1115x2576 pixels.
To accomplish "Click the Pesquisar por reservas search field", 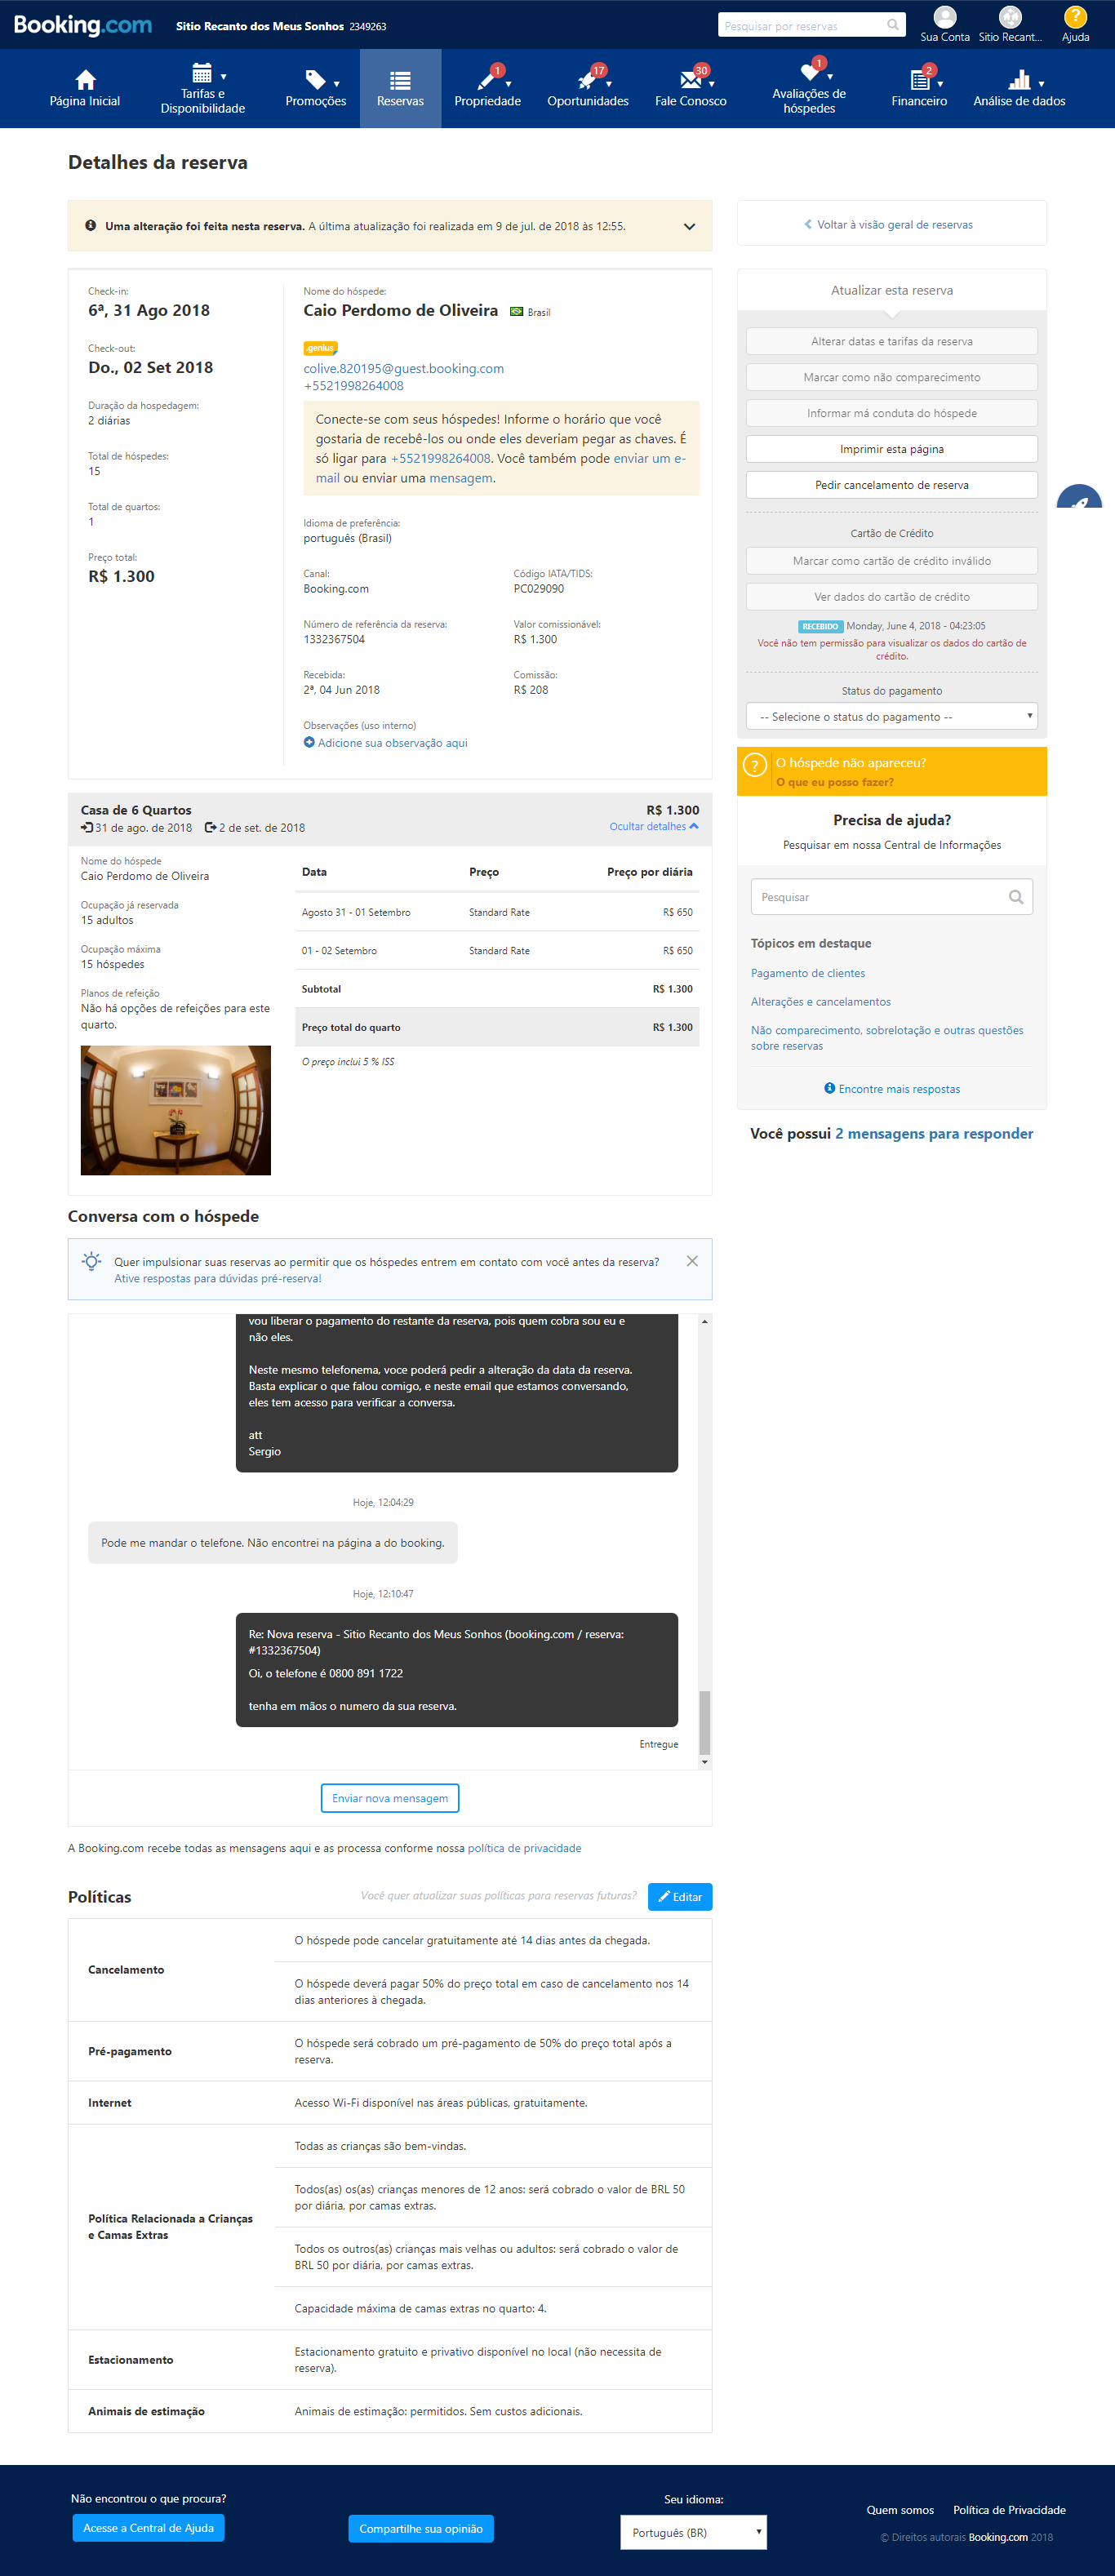I will coord(803,26).
